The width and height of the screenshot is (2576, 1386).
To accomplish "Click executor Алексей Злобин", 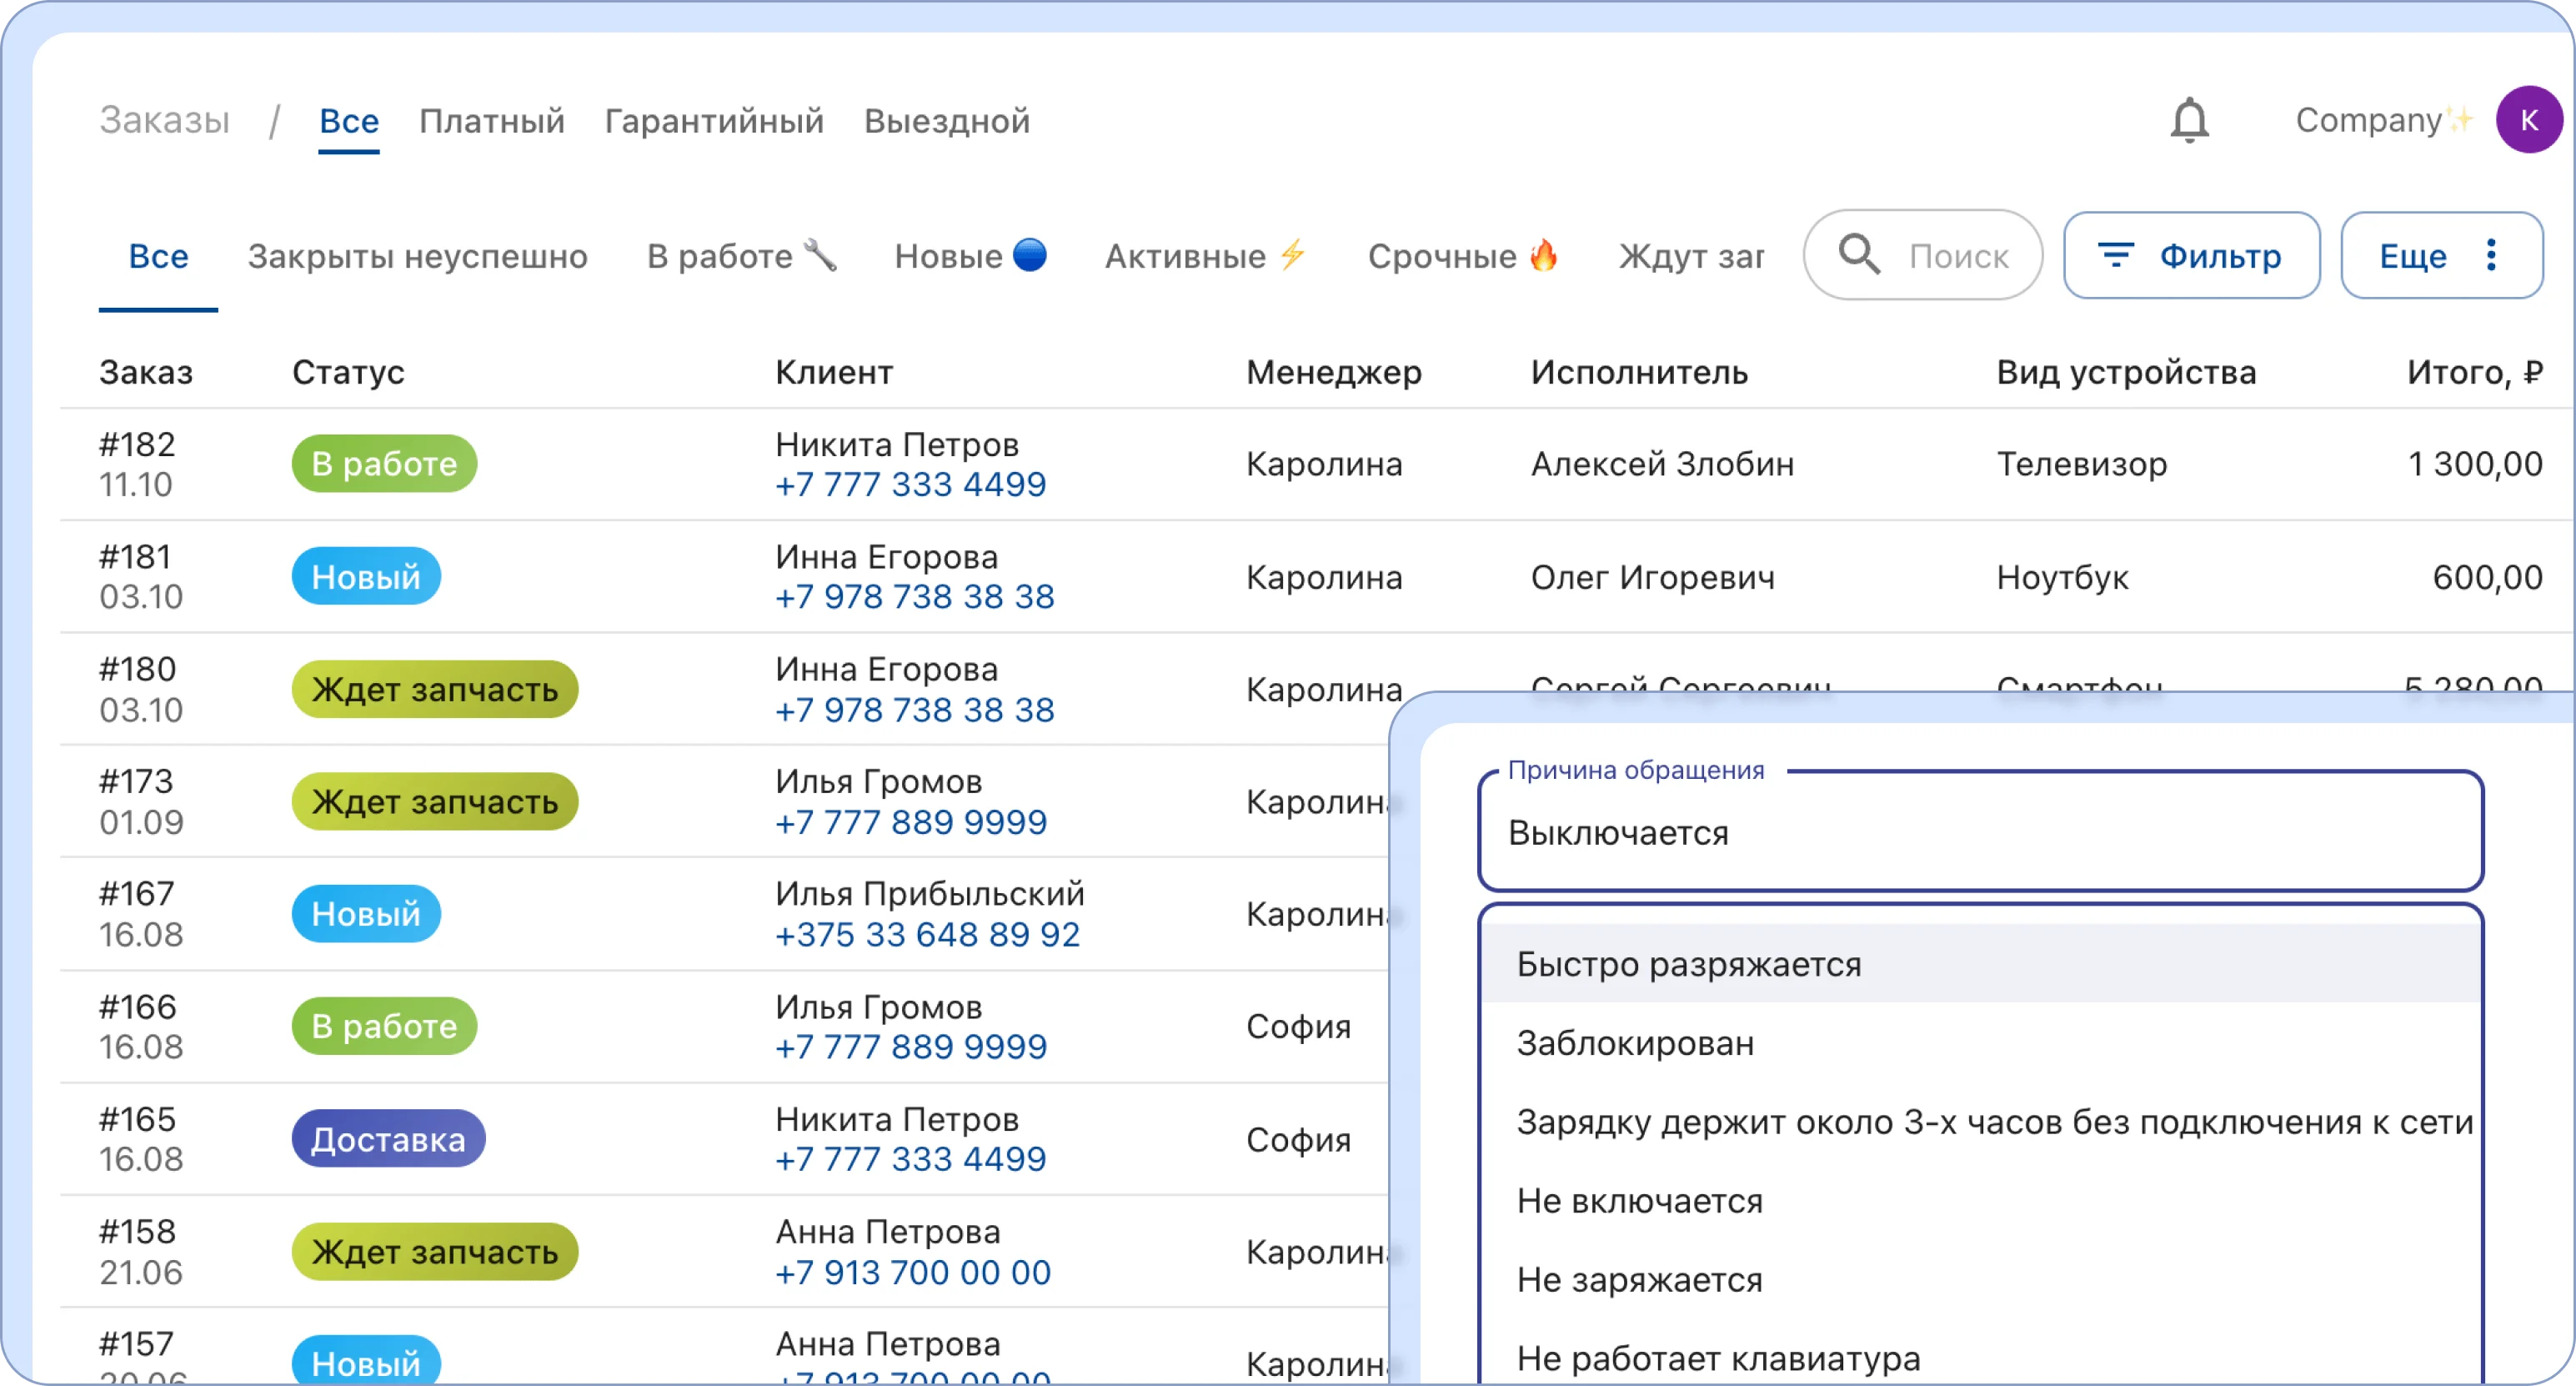I will (x=1662, y=464).
